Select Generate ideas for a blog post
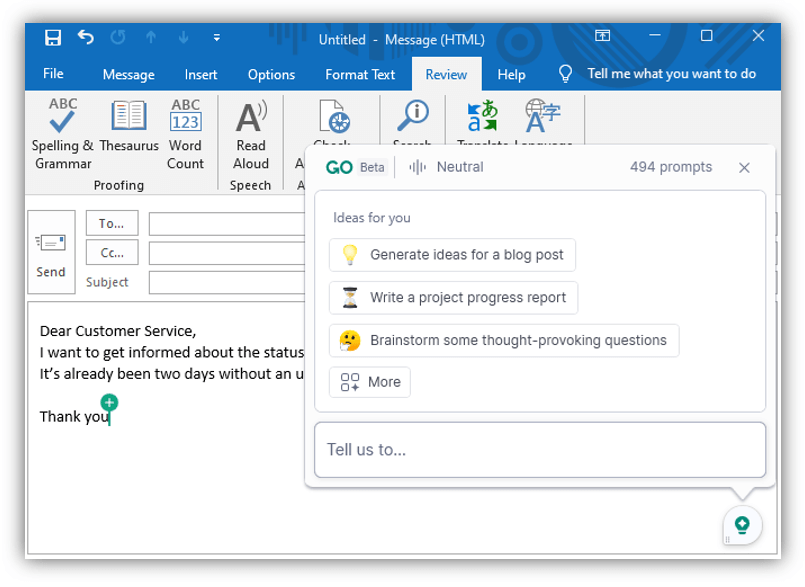Viewport: 805px width, 587px height. 452,255
